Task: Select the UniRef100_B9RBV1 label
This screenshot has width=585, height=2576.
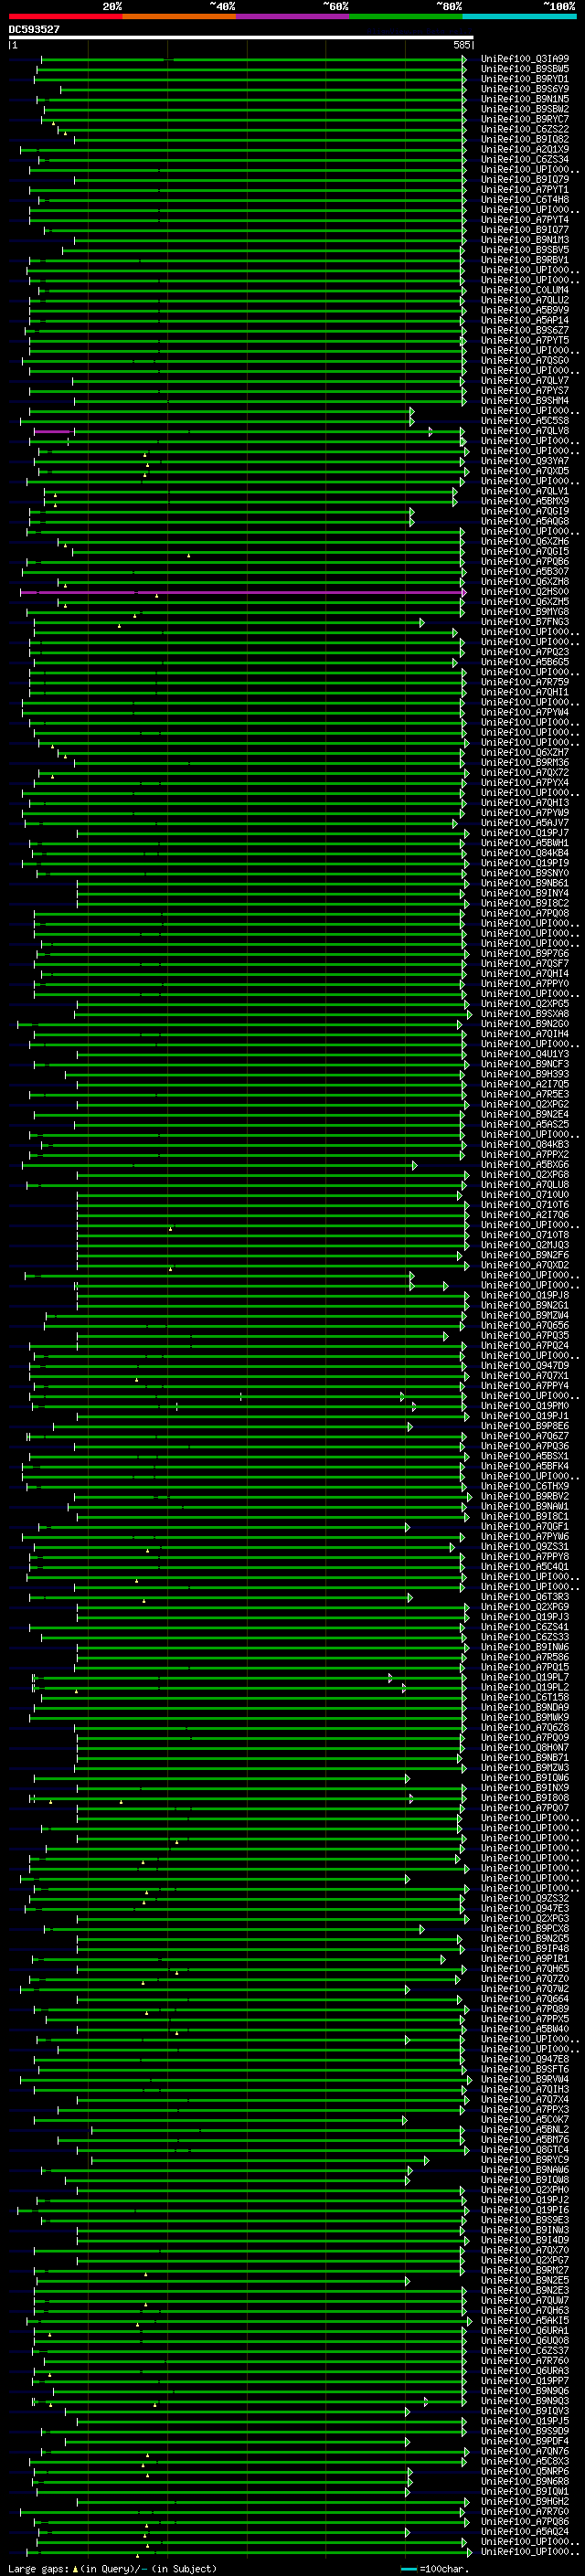Action: coord(525,260)
